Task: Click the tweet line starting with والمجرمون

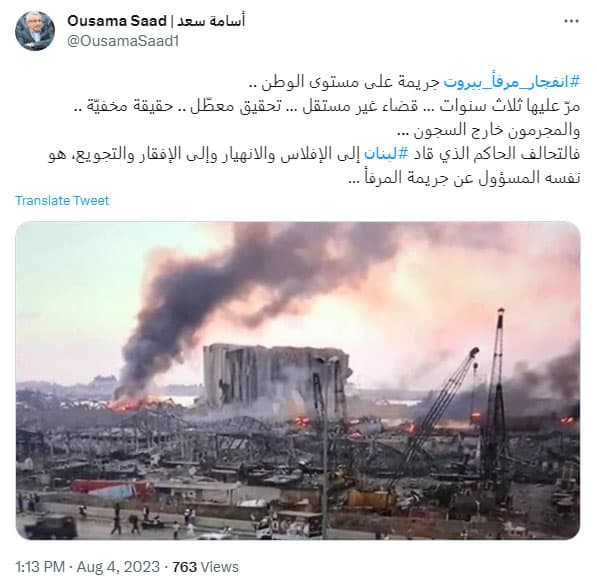Action: 488,130
